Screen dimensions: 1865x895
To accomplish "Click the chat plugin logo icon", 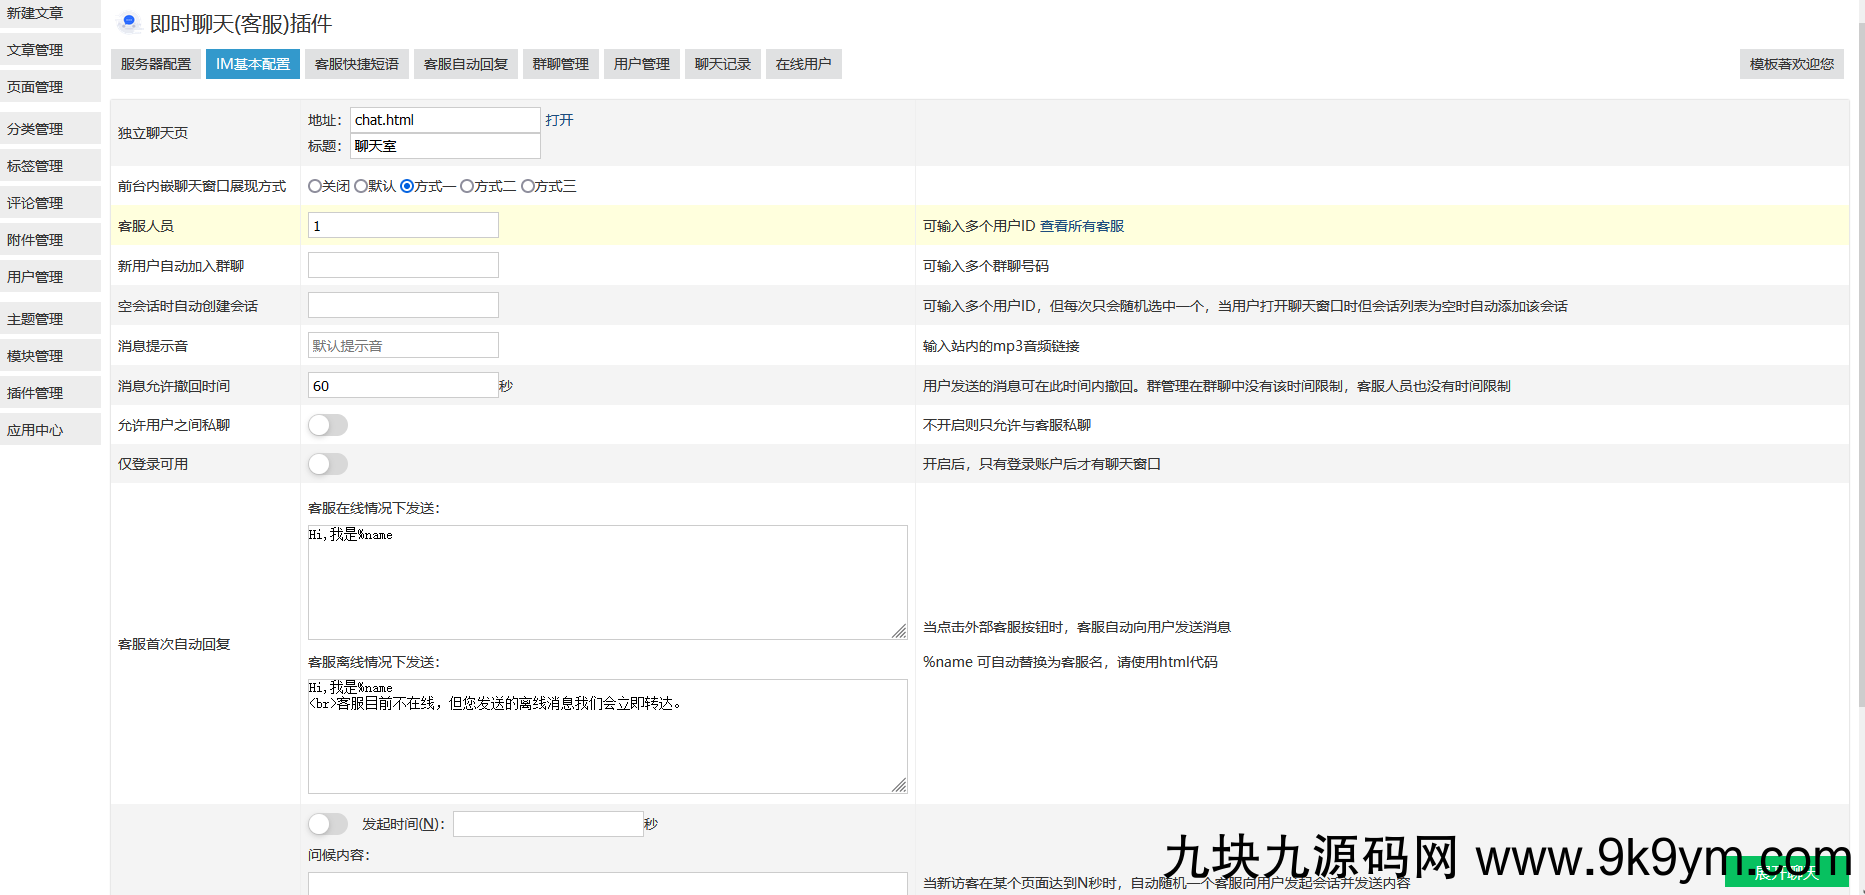I will 129,22.
